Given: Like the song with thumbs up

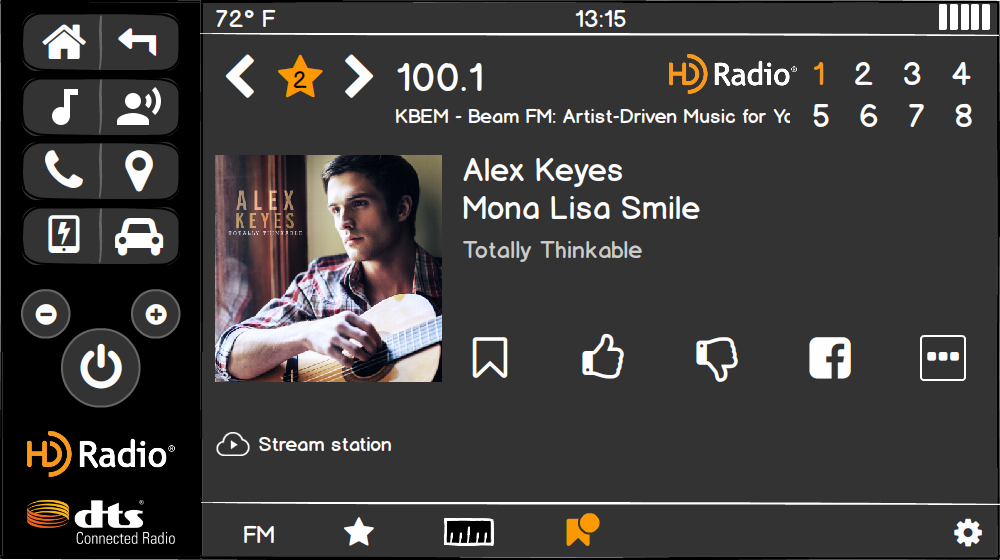Looking at the screenshot, I should 603,357.
